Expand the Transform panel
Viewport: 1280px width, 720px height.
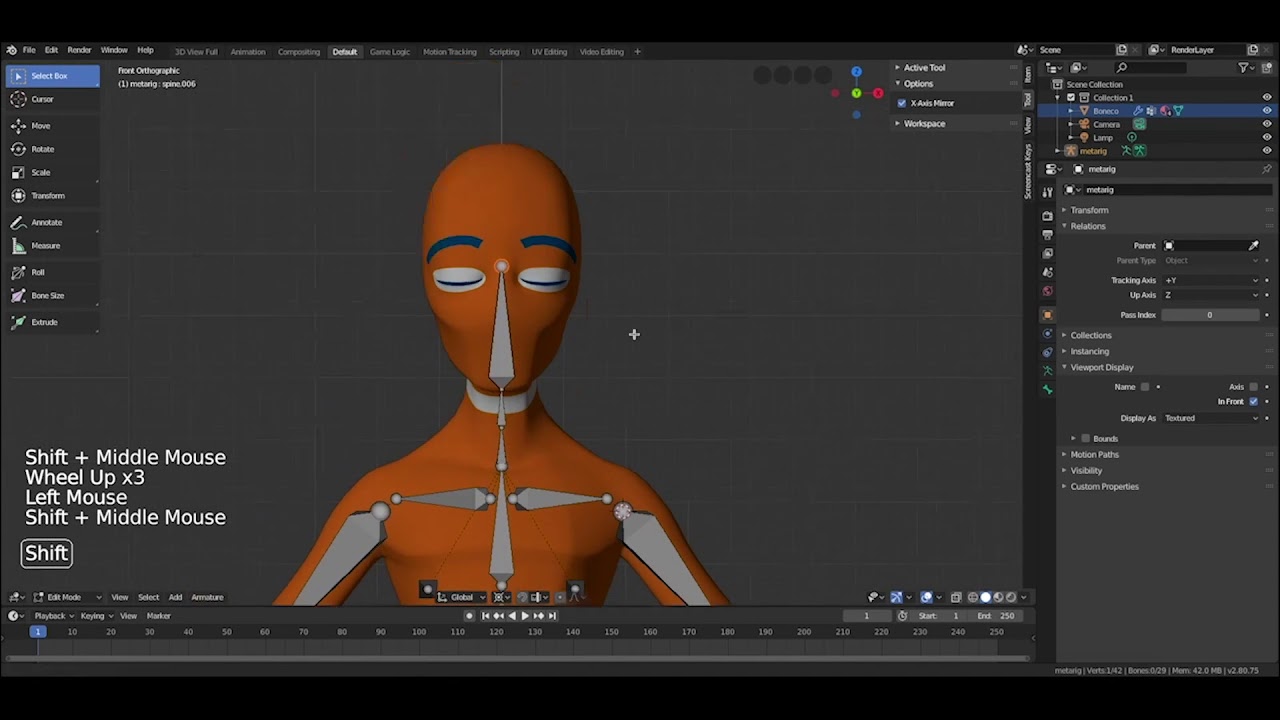pos(1089,210)
